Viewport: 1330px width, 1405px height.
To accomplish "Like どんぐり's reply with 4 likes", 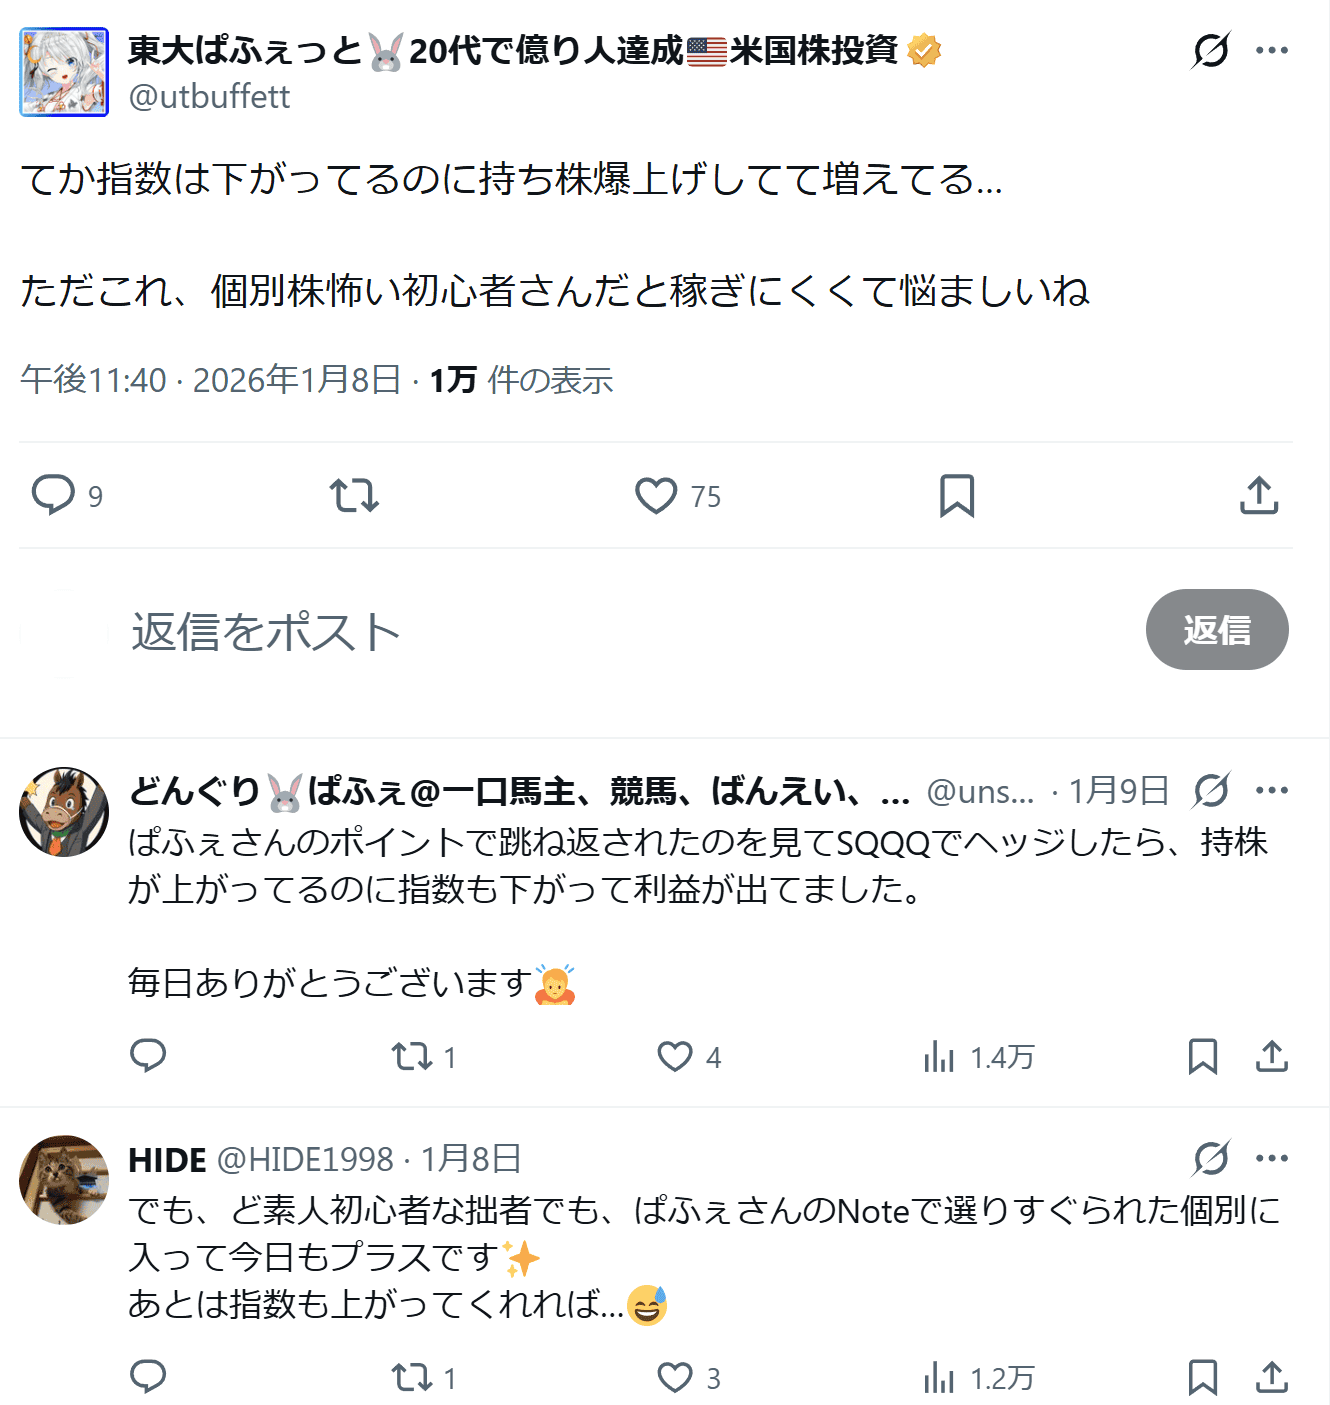I will [689, 1057].
